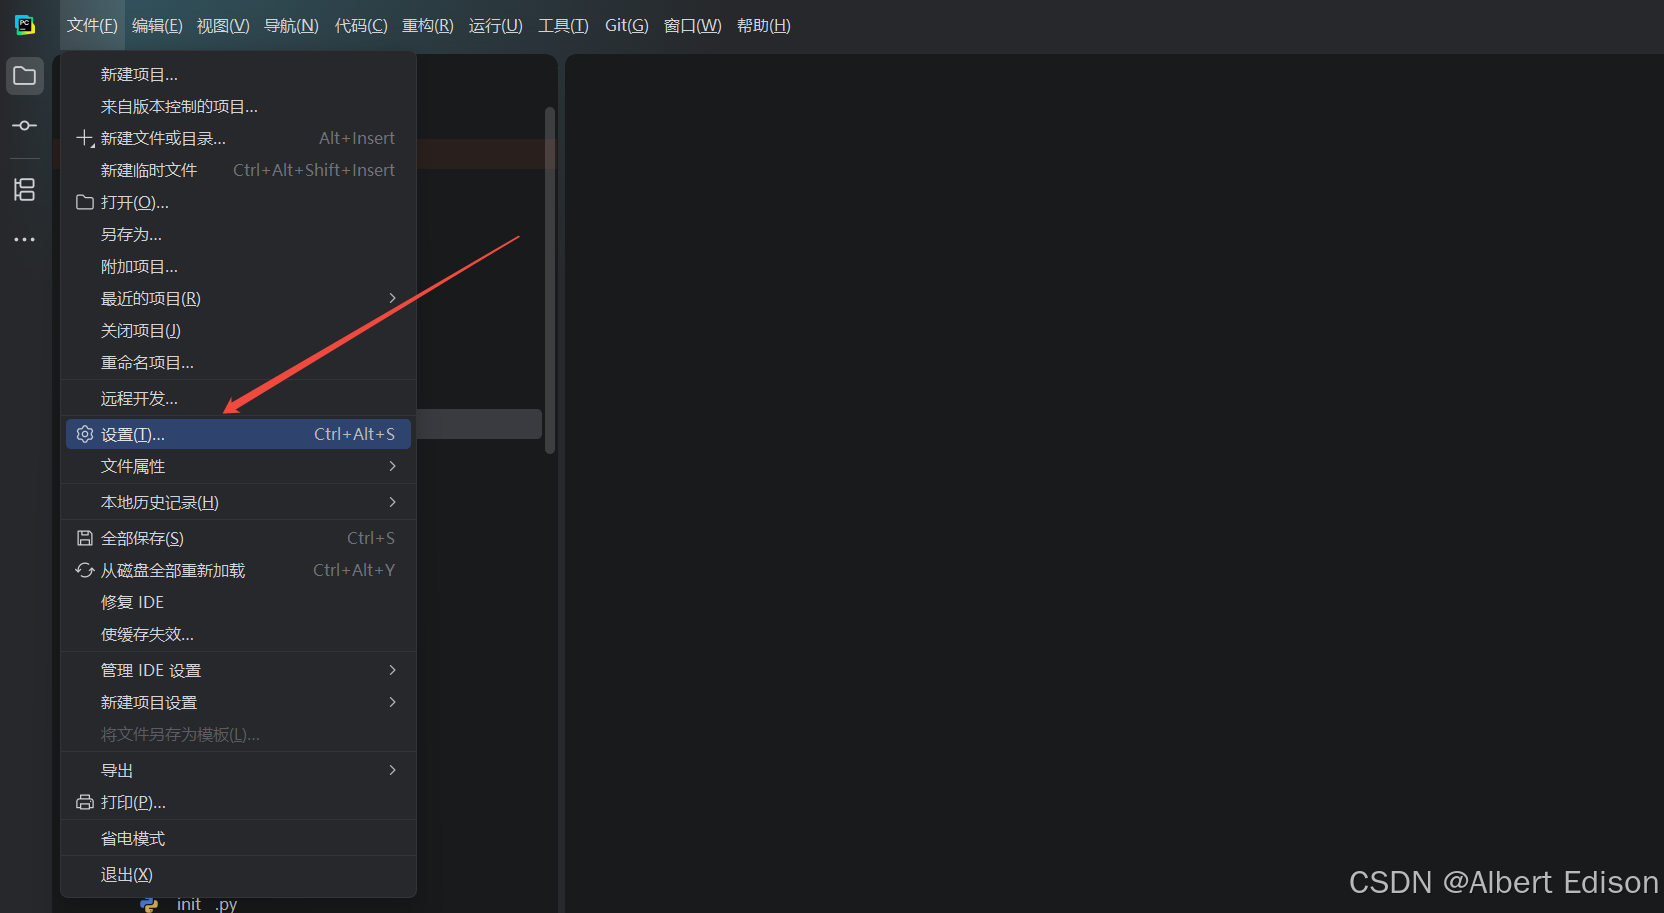
Task: Expand the 管理 IDE 设置 submenu arrow
Action: 392,670
